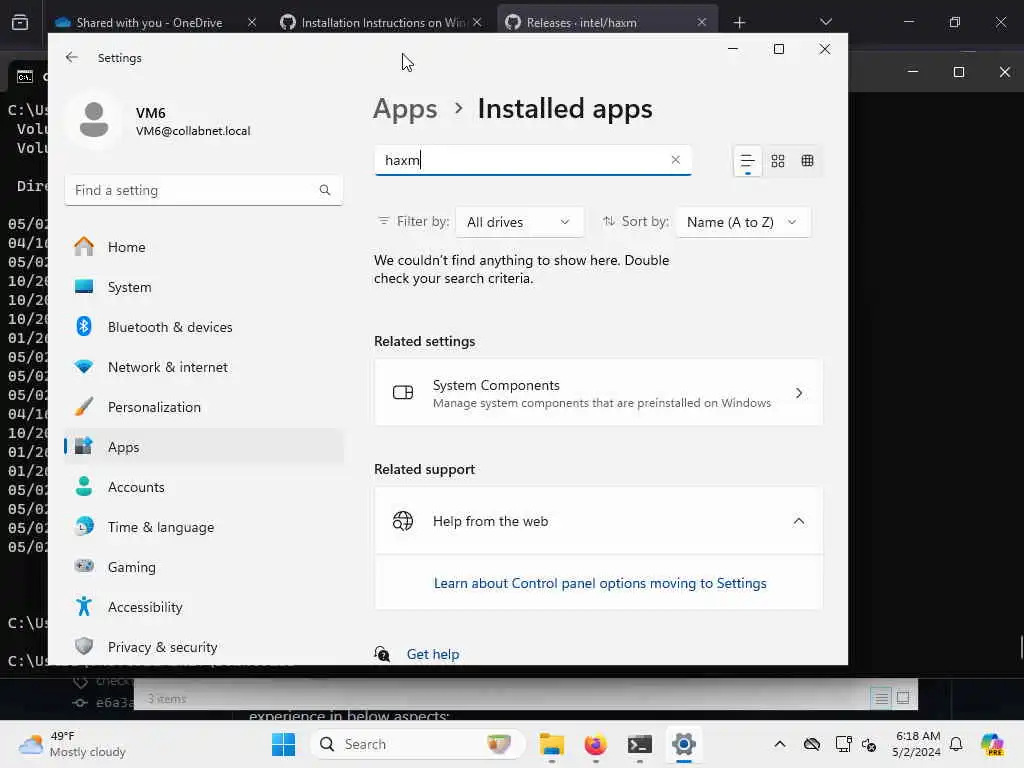Minimize the Settings window
Viewport: 1024px width, 768px height.
click(733, 49)
